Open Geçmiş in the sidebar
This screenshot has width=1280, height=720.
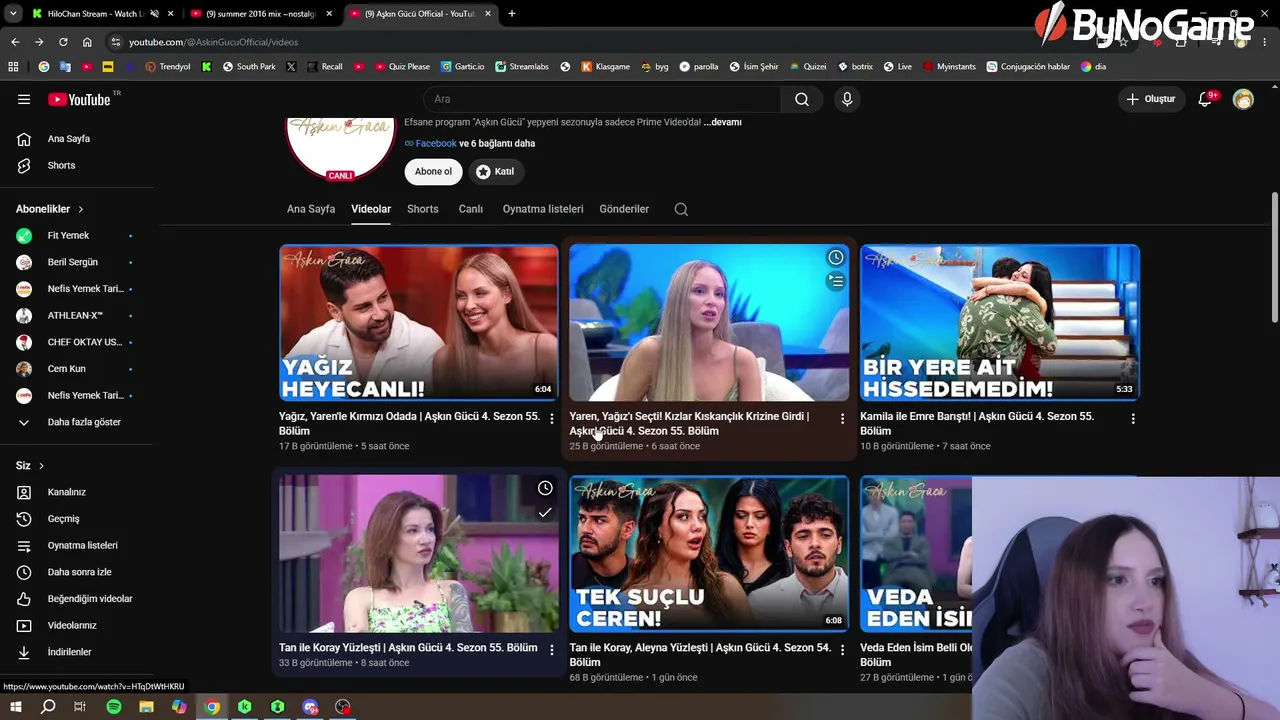point(63,519)
